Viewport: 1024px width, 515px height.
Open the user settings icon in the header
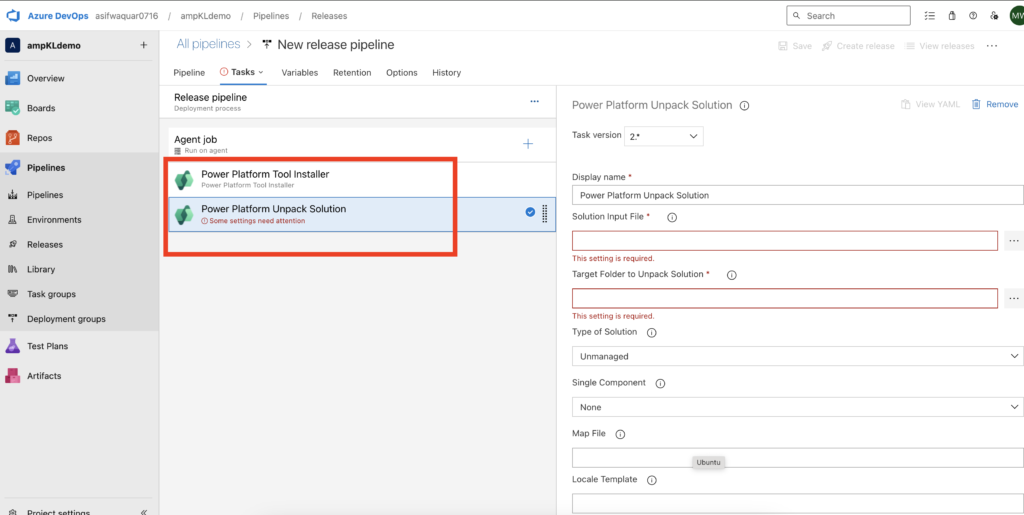[994, 16]
